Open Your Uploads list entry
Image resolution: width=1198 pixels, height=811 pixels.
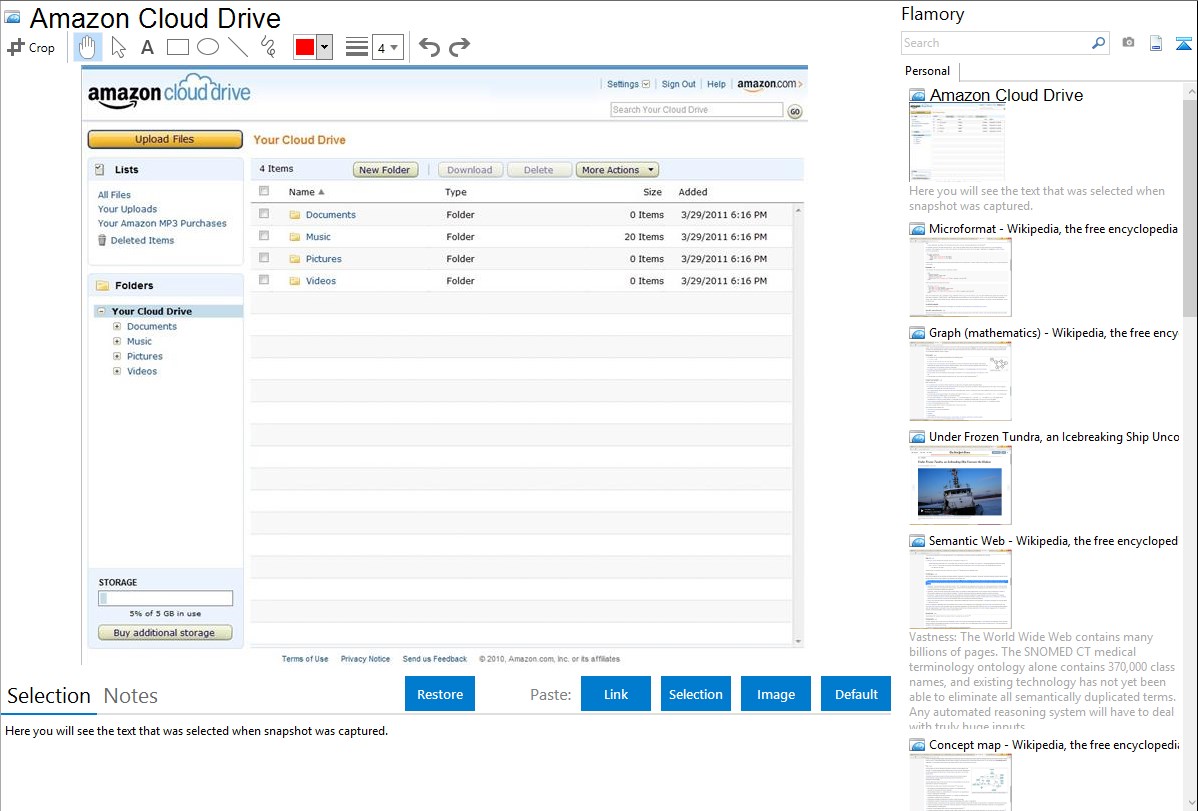click(128, 209)
